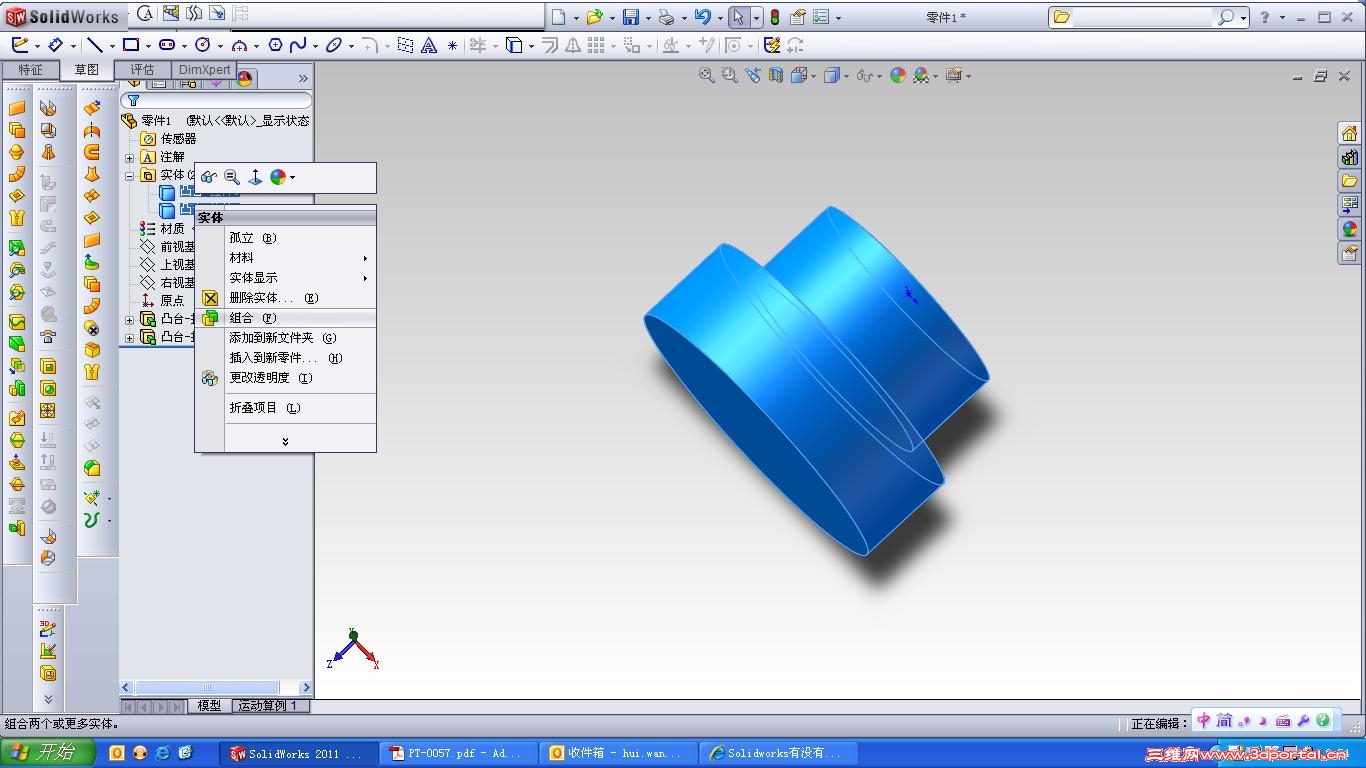Click the Edit Appearance color ball in view toolbar

click(897, 75)
